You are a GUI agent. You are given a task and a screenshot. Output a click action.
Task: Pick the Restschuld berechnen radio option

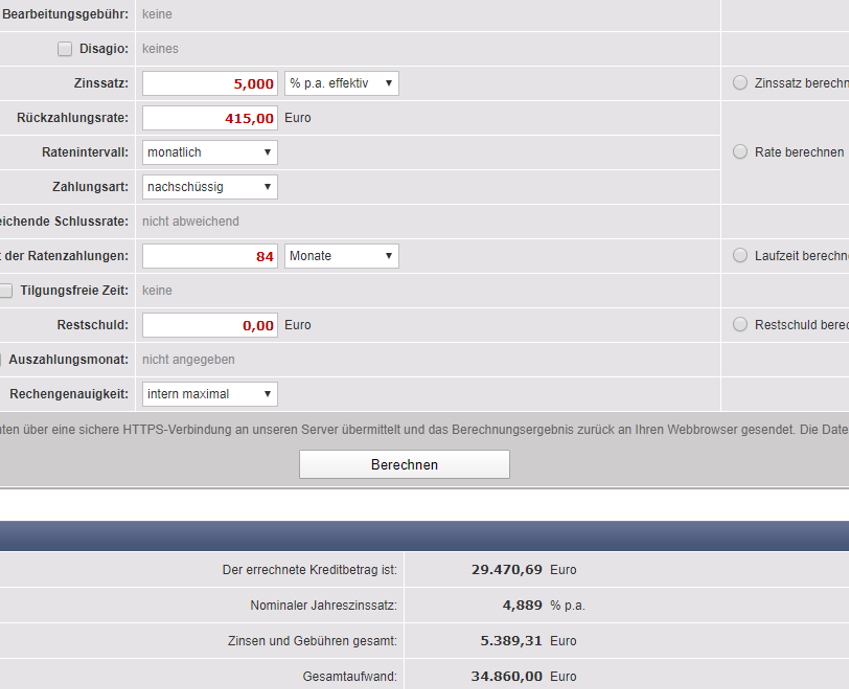(740, 325)
